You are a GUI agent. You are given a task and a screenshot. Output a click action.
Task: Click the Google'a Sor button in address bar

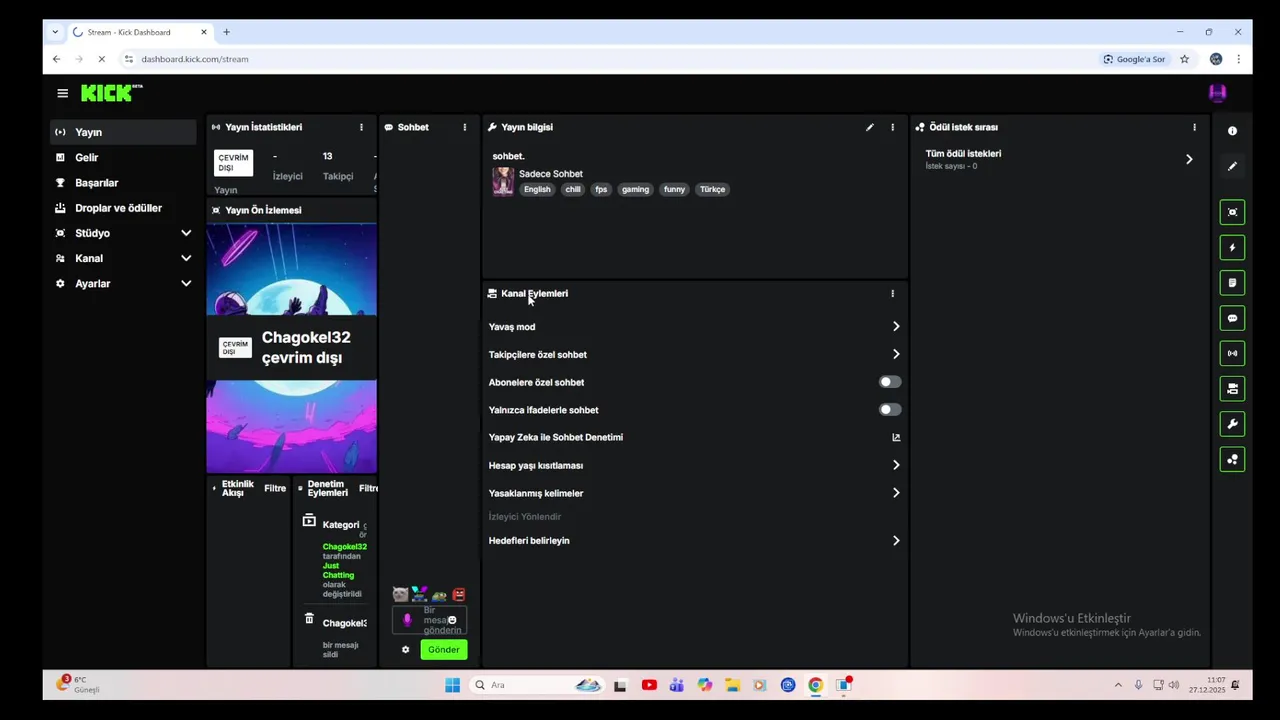pyautogui.click(x=1134, y=59)
